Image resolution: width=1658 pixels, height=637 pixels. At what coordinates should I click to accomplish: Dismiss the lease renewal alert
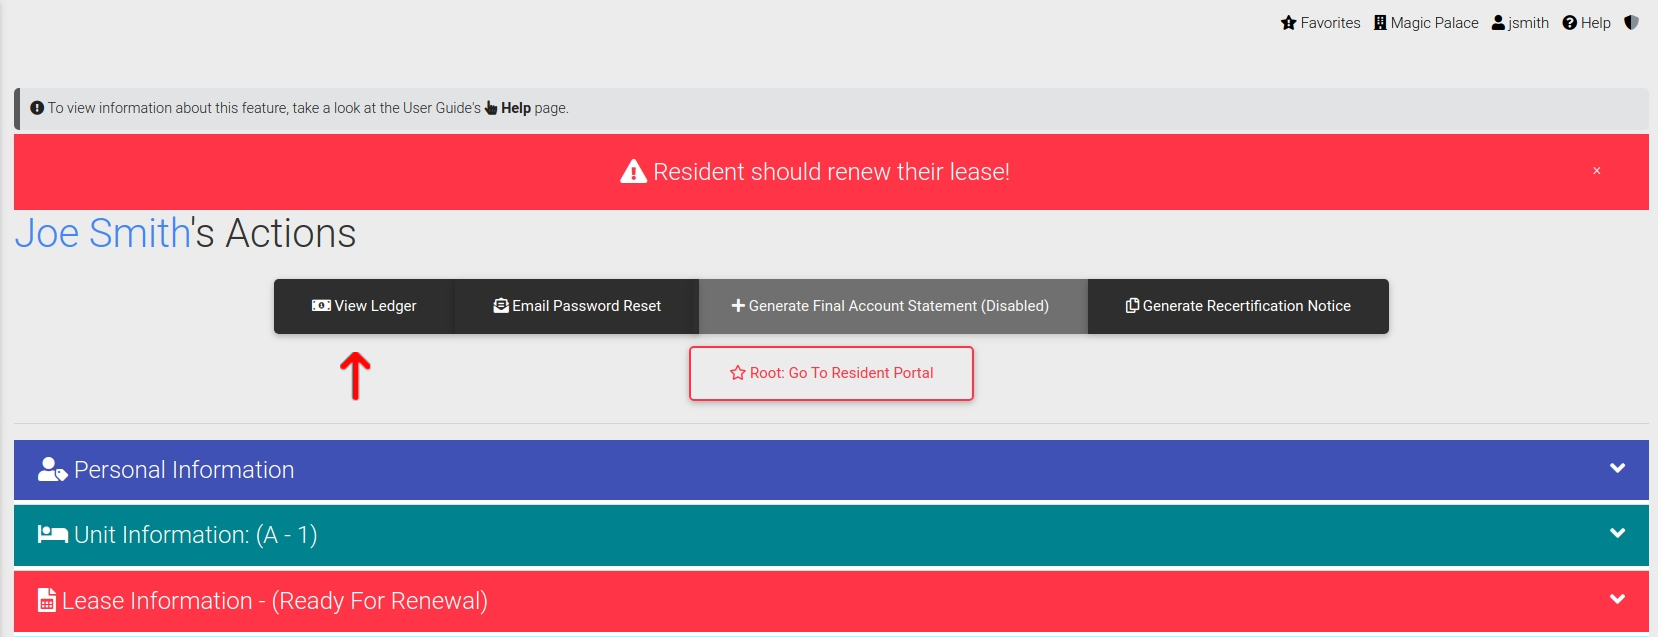coord(1597,171)
